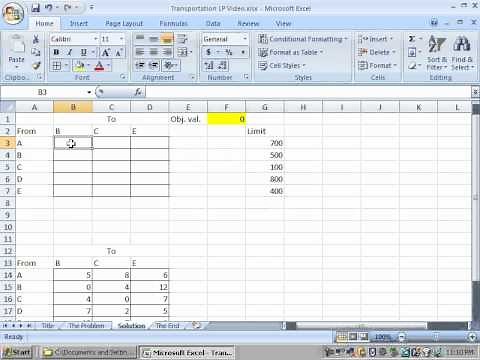Switch to the View ribbon tab
This screenshot has height=360, width=480.
pos(283,23)
